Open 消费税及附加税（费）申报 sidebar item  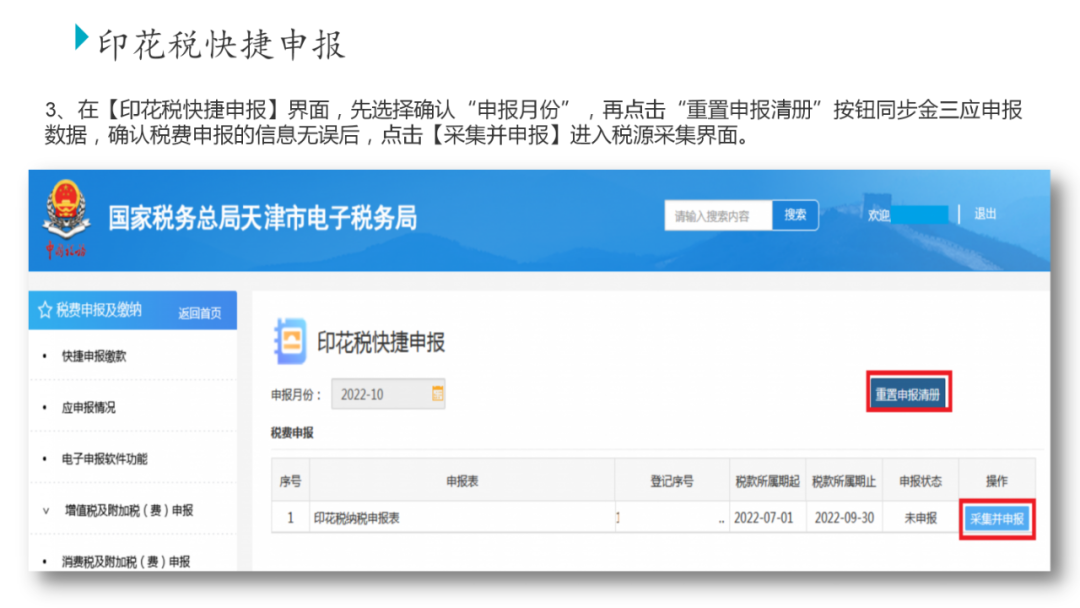pos(125,562)
